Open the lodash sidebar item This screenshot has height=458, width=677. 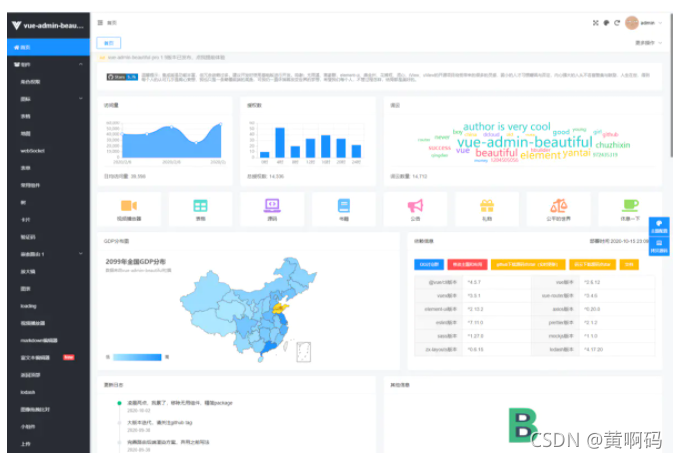pyautogui.click(x=48, y=392)
